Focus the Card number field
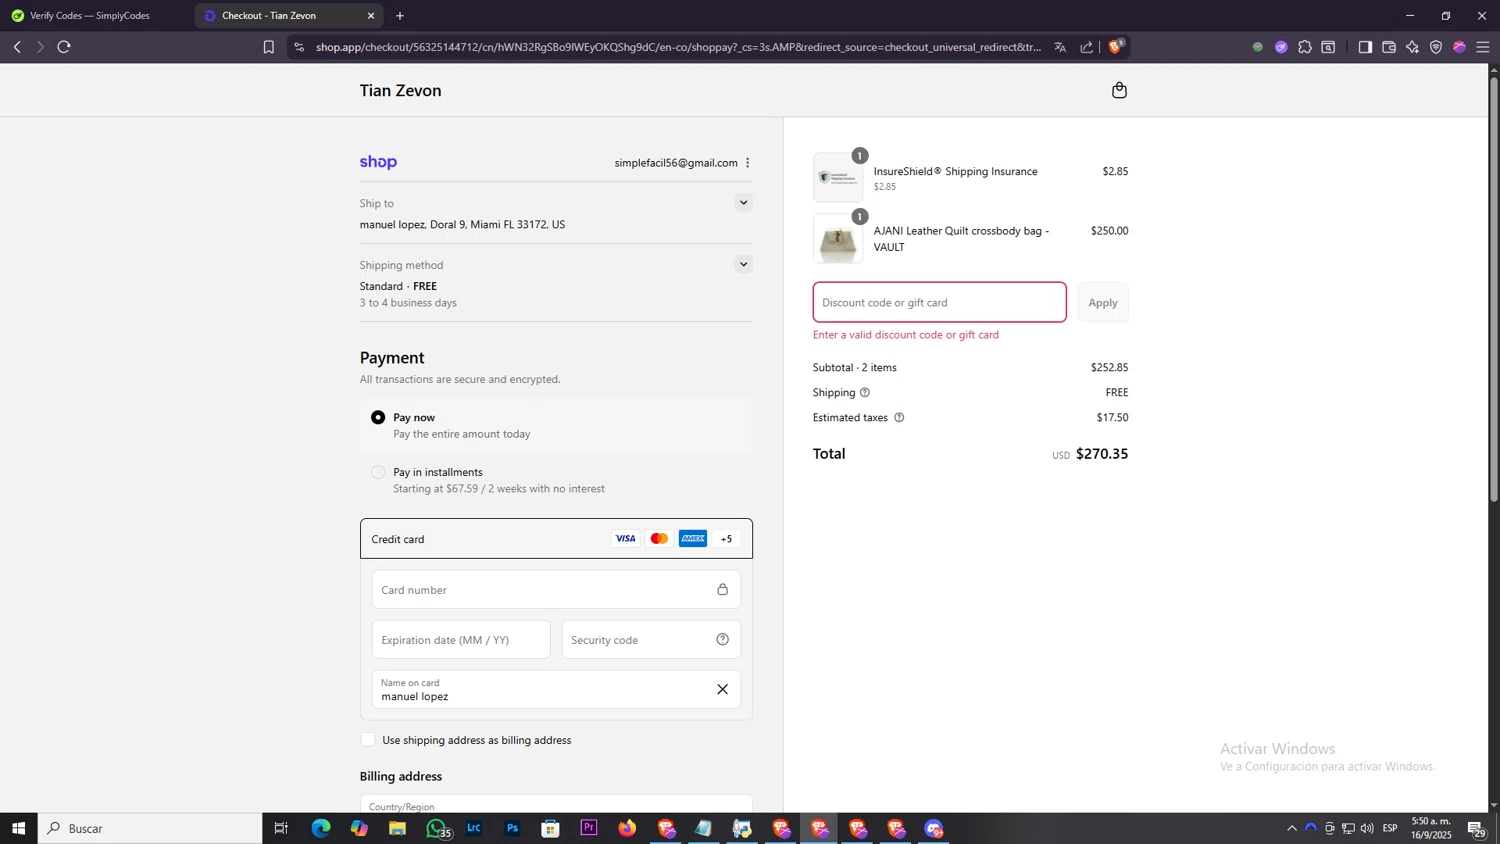 [556, 590]
